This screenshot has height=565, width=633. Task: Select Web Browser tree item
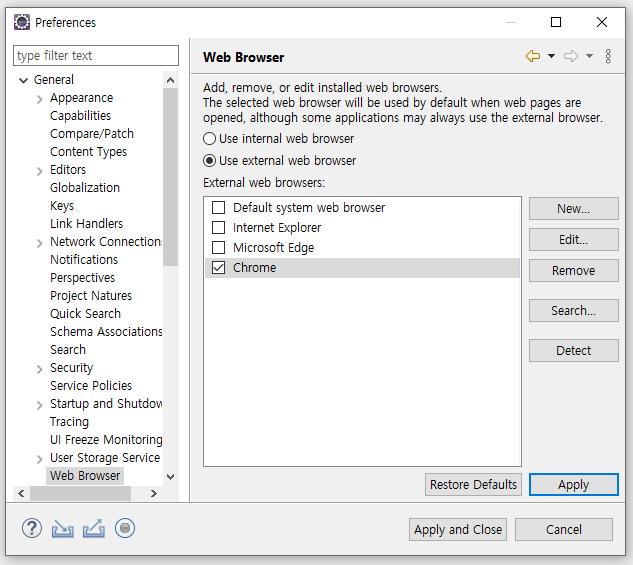pos(85,476)
